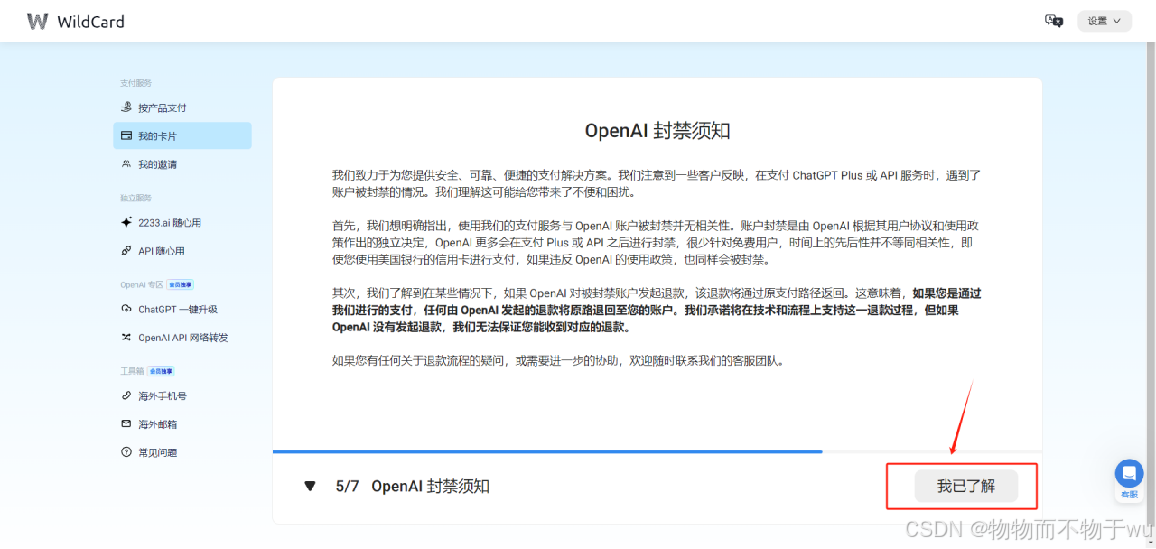Click the 我的卡片 card icon
The height and width of the screenshot is (549, 1156).
(x=126, y=136)
